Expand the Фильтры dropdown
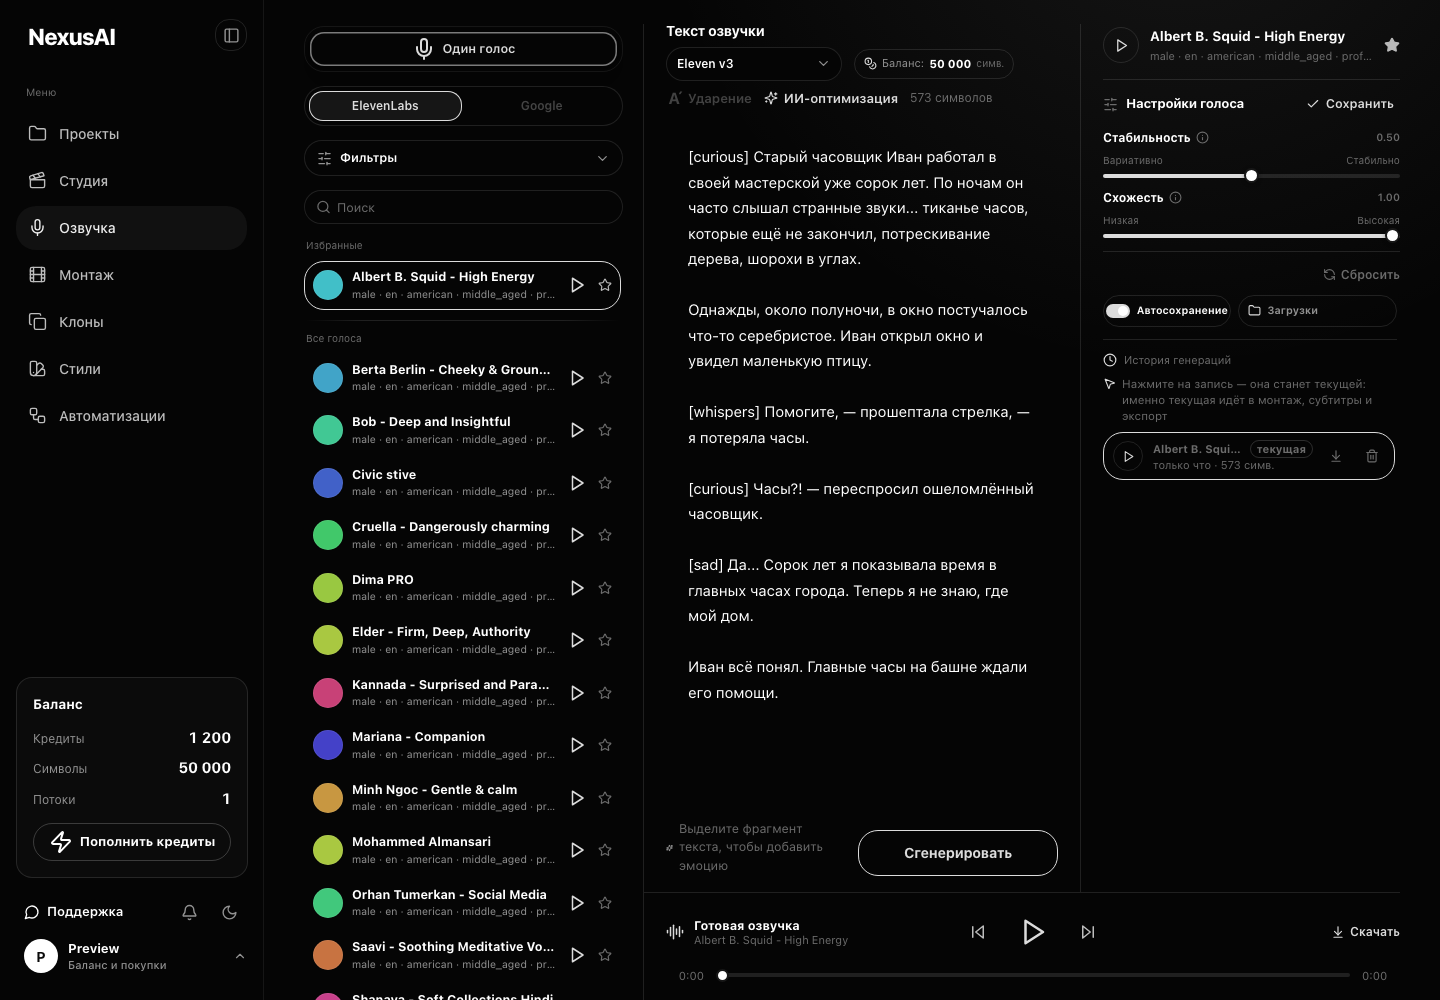 463,158
